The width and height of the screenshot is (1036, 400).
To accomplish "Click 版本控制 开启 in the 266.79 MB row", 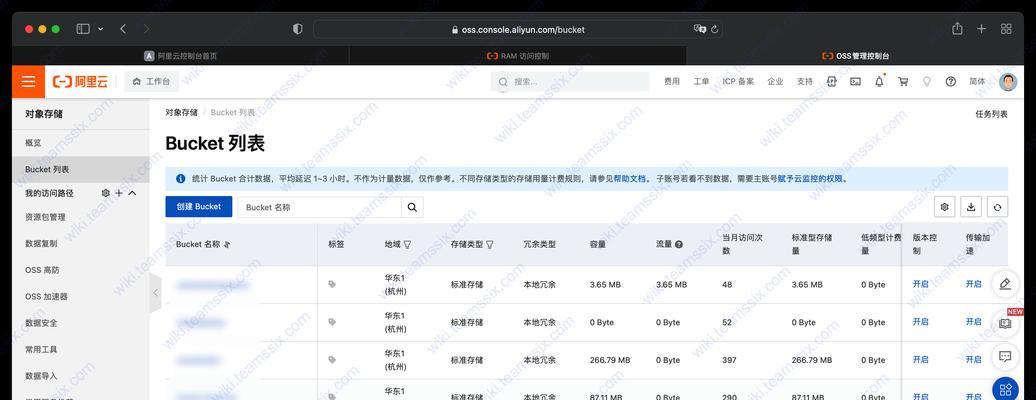I will pos(920,360).
